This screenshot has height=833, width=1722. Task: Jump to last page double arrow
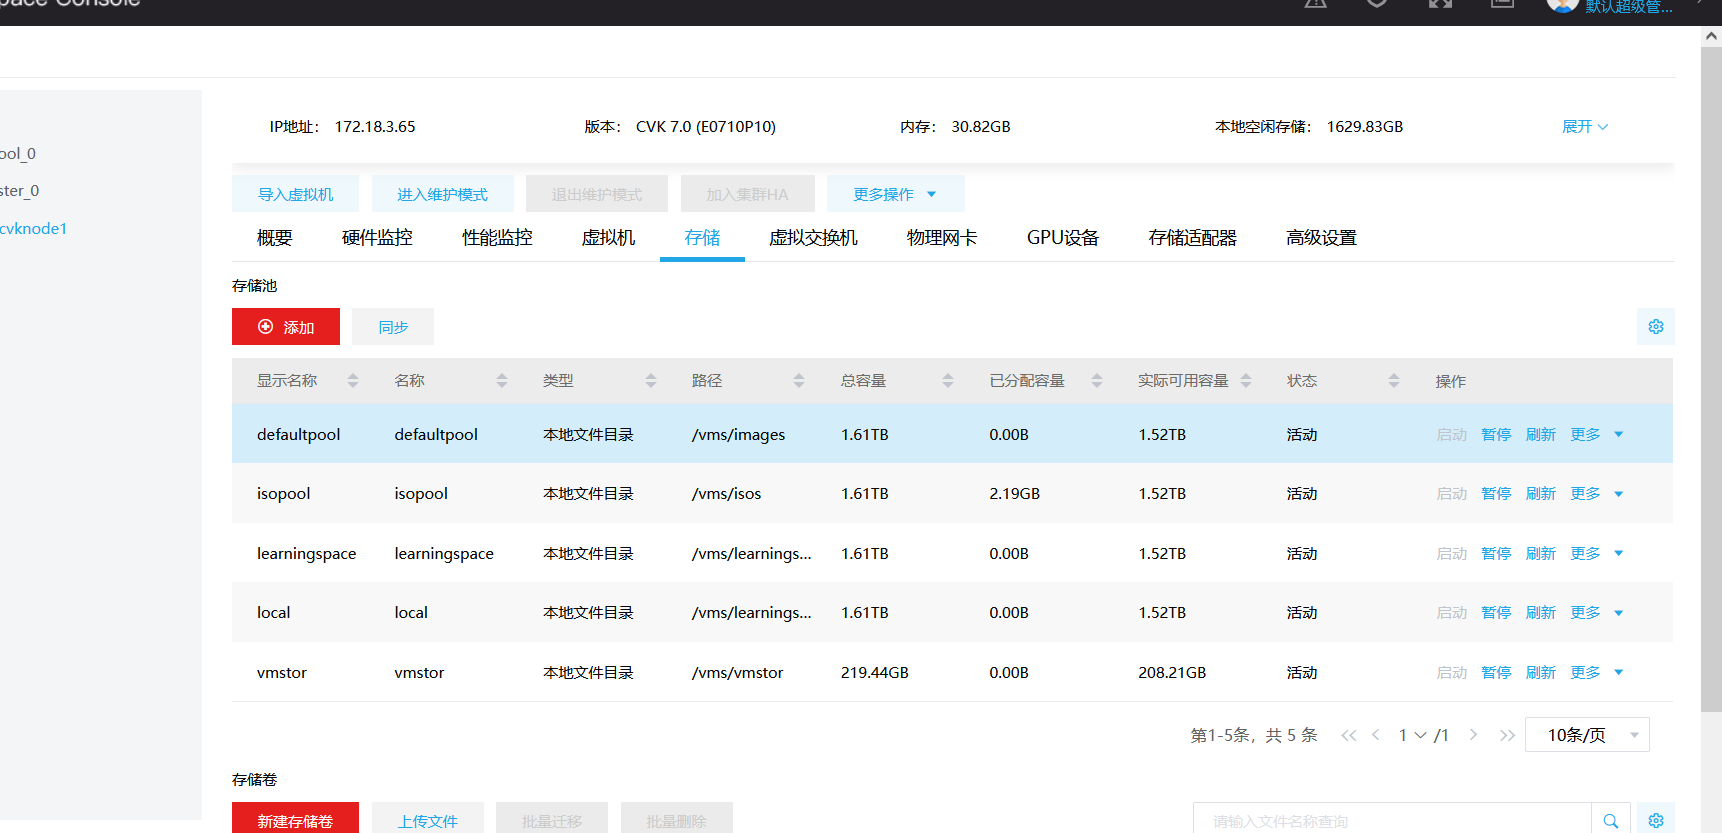coord(1507,735)
